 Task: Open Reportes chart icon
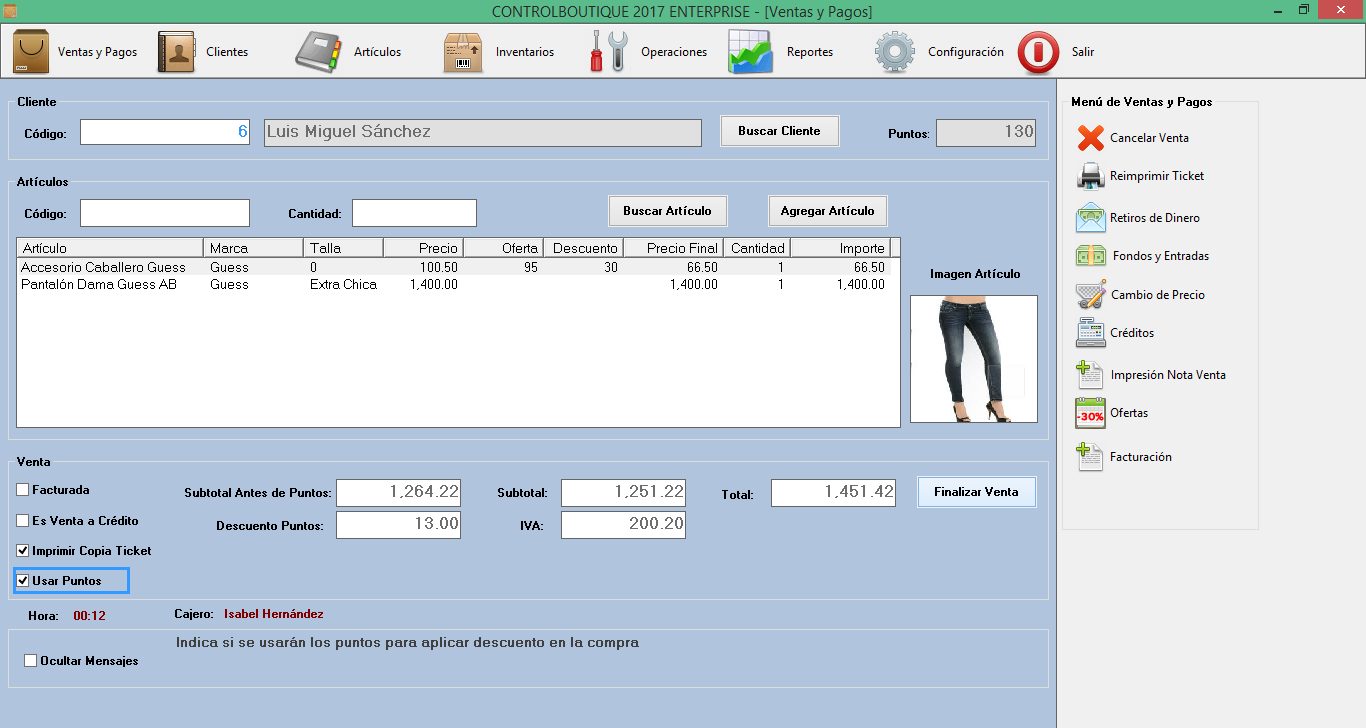click(750, 52)
